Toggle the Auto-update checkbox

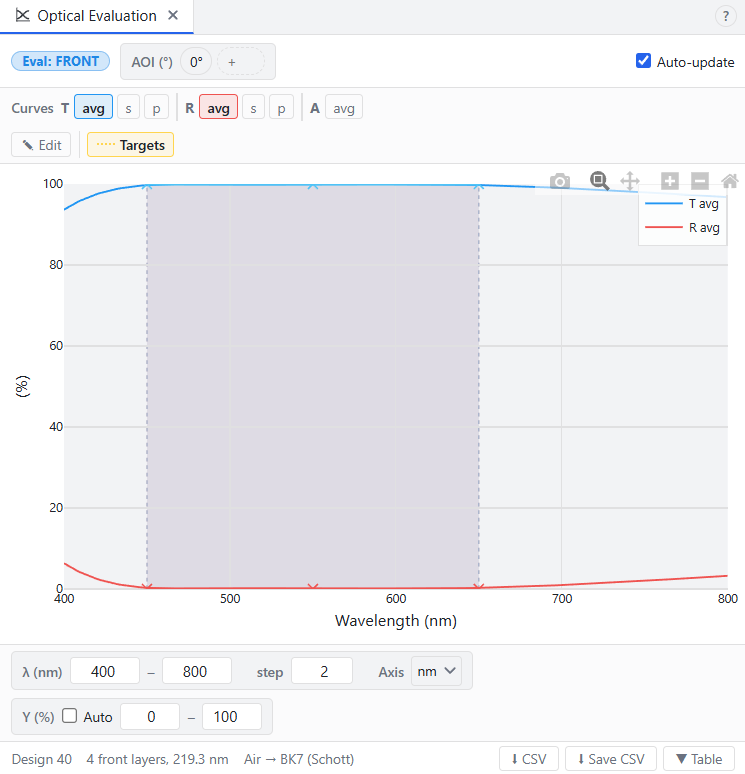643,61
